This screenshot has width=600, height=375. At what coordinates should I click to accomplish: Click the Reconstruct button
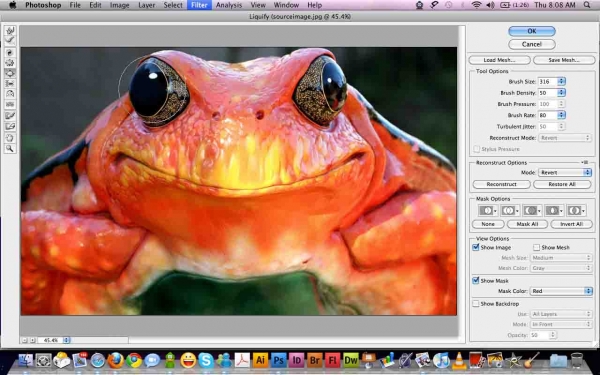pos(502,184)
